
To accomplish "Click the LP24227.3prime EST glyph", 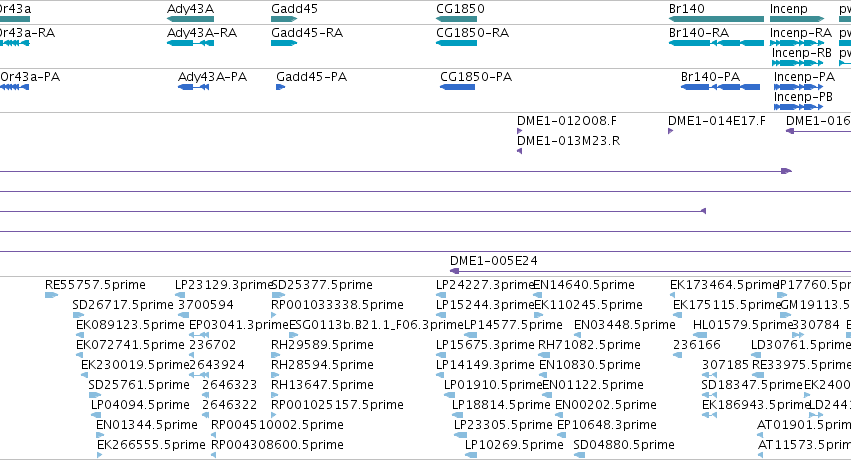I will [441, 295].
